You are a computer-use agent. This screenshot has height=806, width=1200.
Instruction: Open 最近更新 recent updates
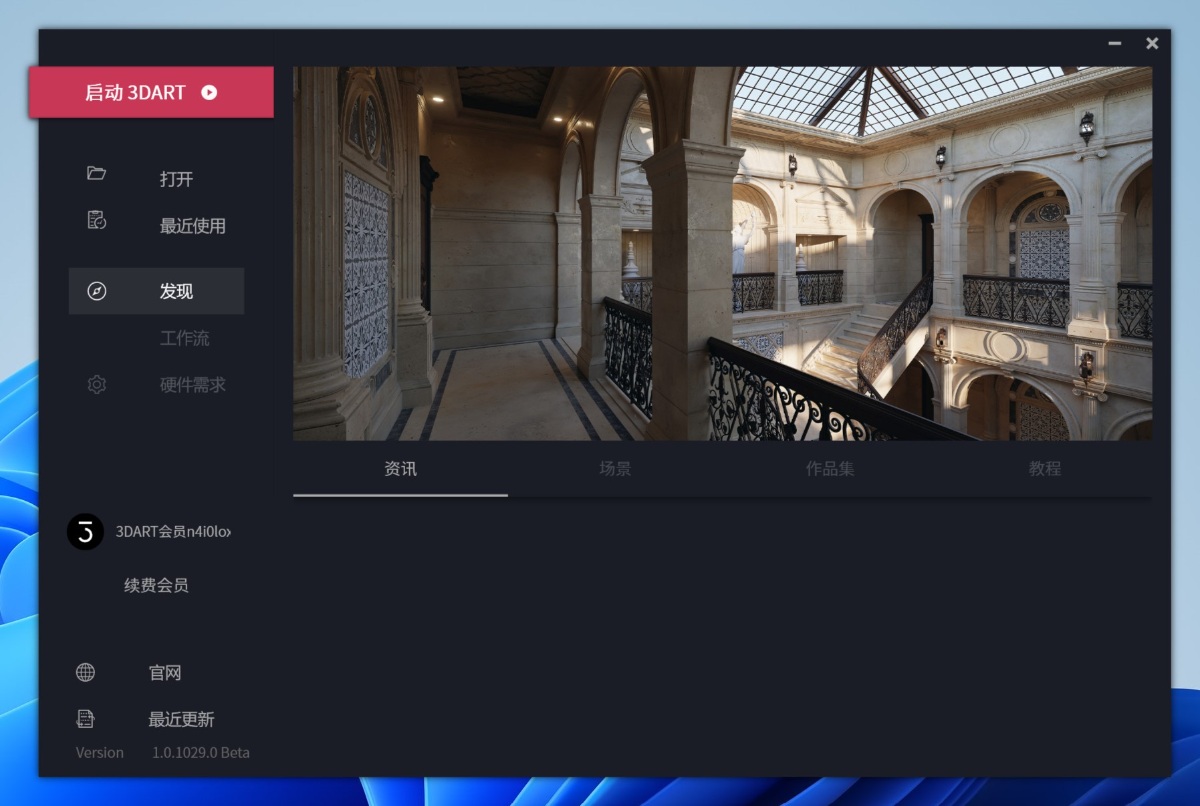(x=181, y=719)
